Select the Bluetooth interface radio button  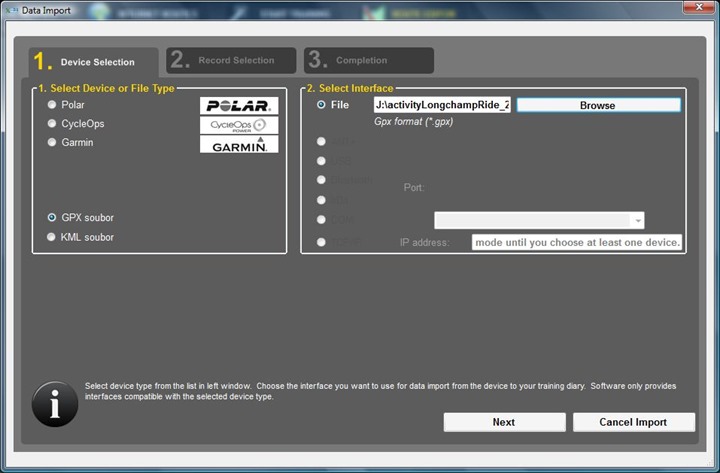(321, 180)
